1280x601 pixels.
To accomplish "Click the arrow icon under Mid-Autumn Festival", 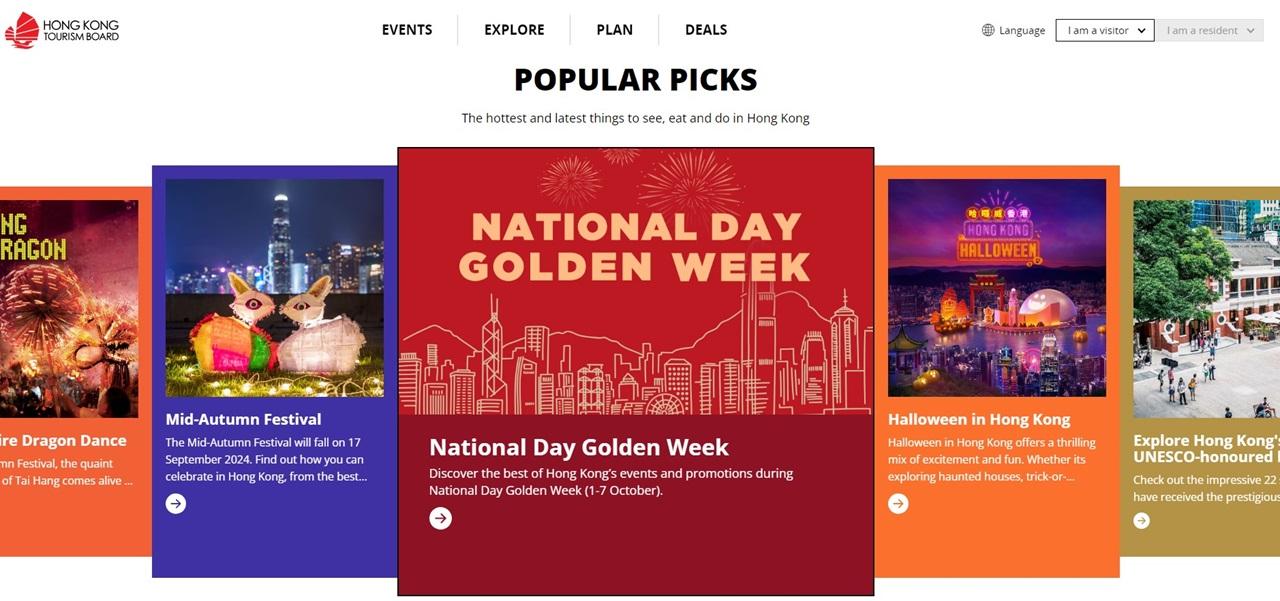I will pyautogui.click(x=176, y=504).
